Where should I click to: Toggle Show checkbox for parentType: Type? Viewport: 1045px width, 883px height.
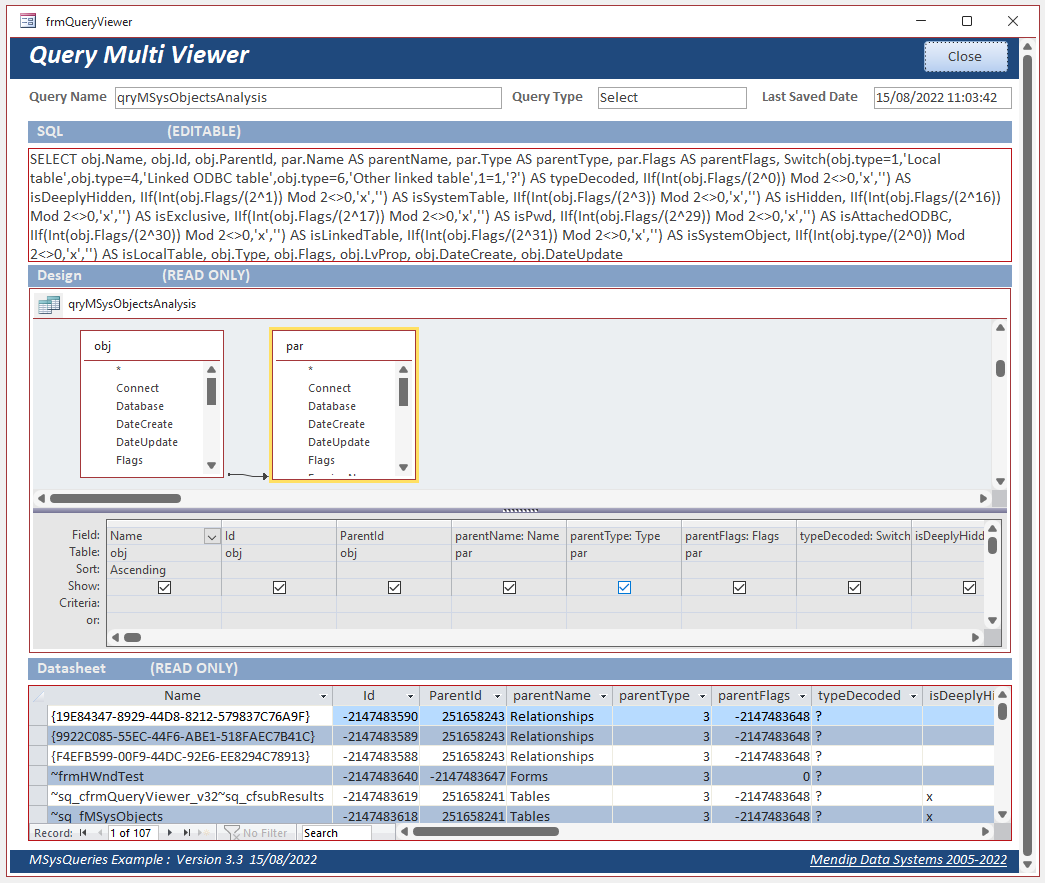click(x=624, y=588)
